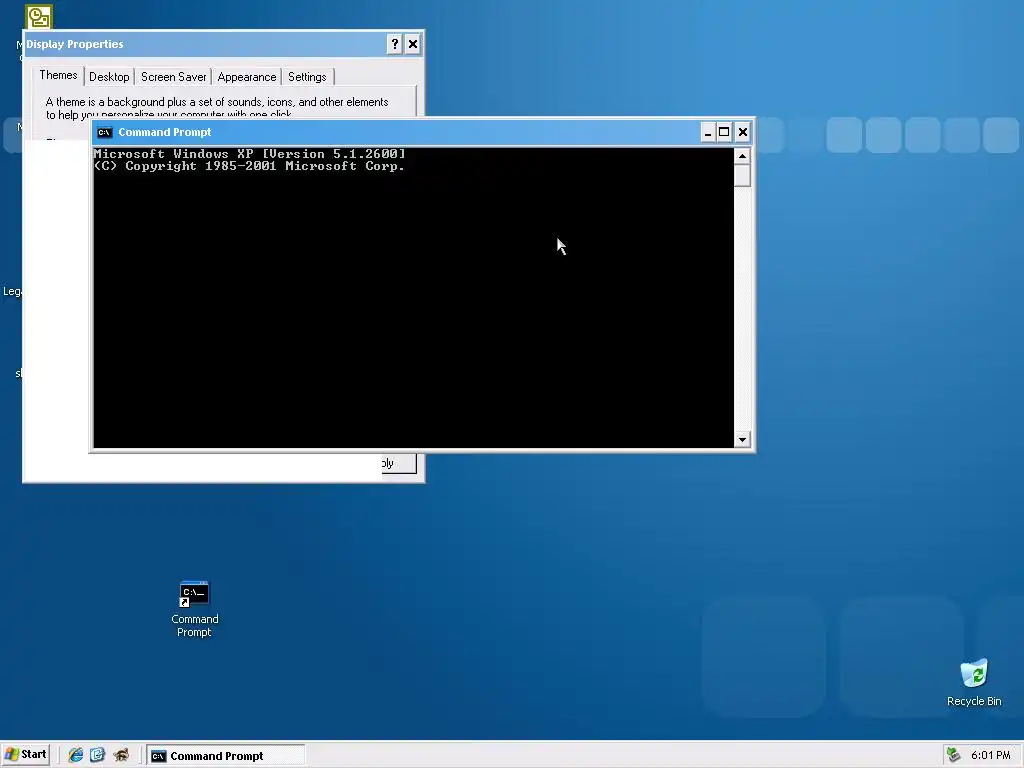Open the Command Prompt window system menu icon
This screenshot has height=768, width=1024.
coord(104,133)
